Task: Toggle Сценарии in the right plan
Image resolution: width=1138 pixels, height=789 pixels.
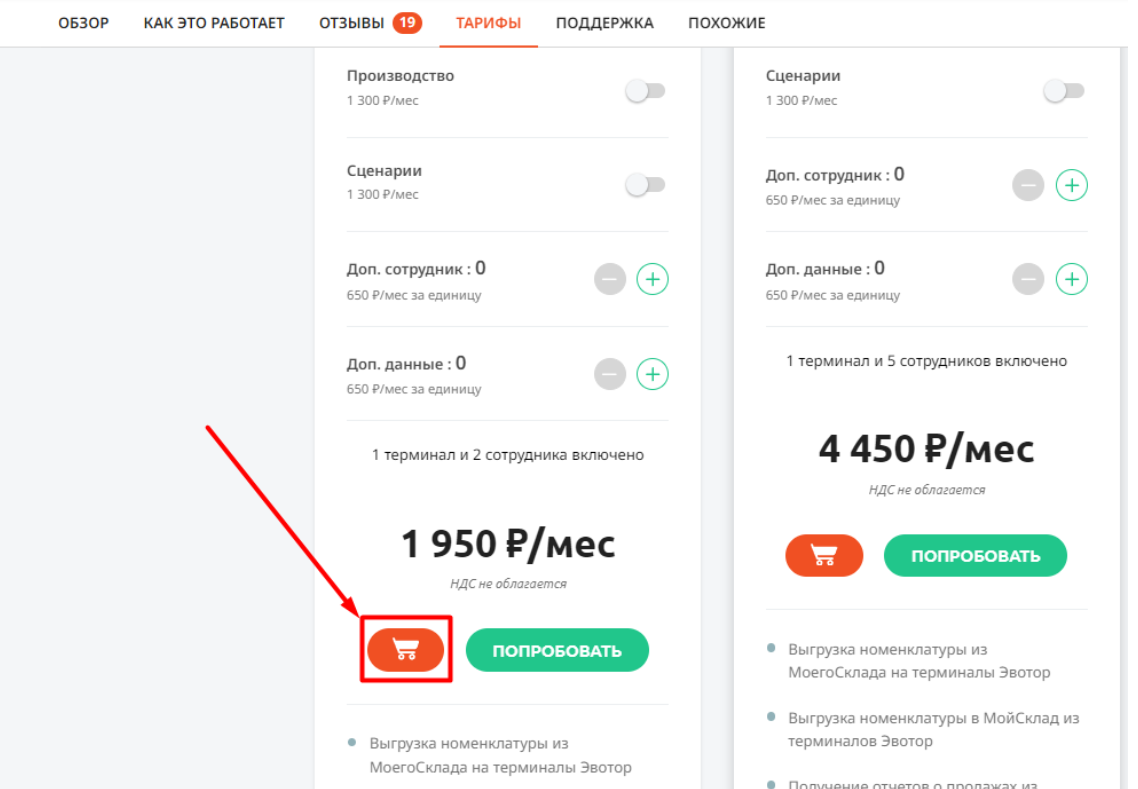Action: pyautogui.click(x=1064, y=91)
